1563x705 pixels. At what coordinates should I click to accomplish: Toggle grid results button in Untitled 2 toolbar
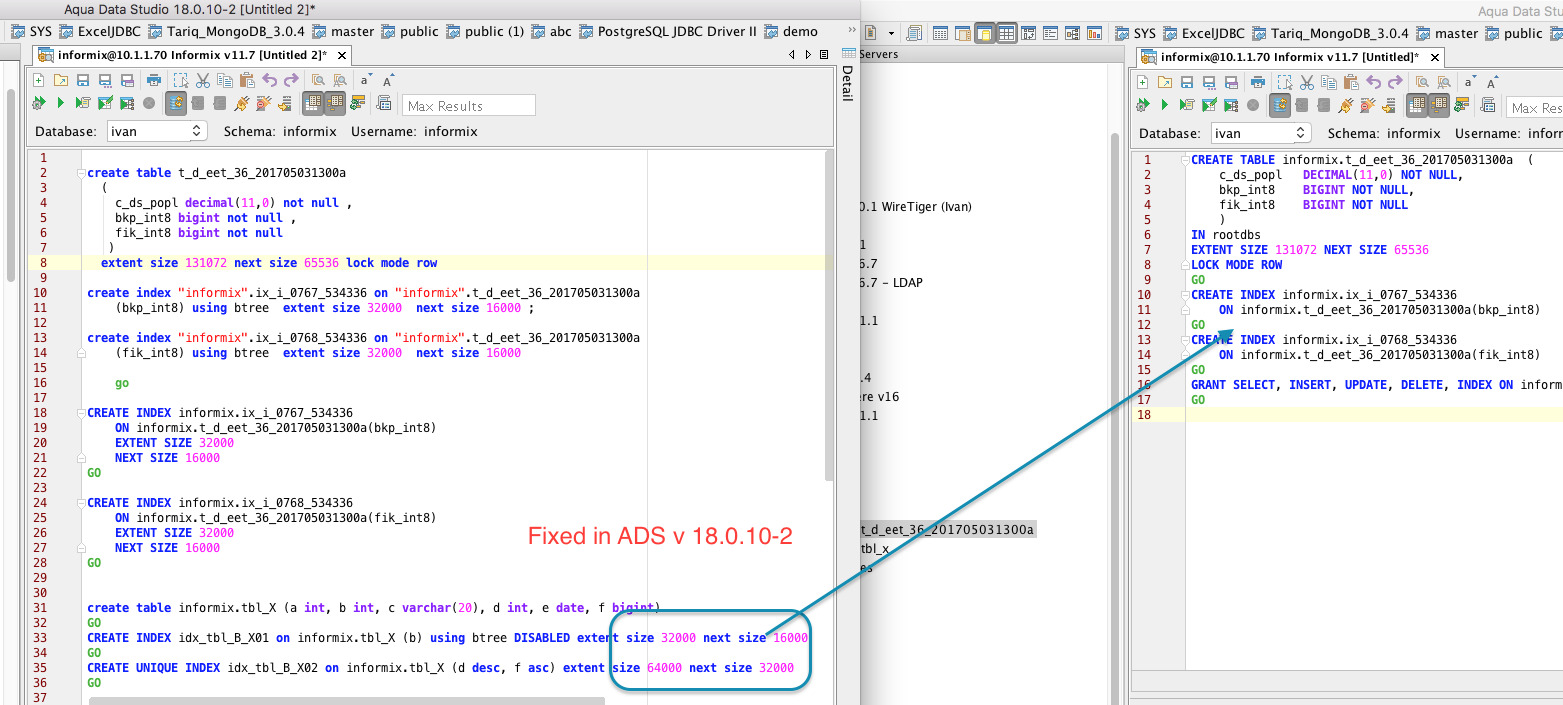tap(313, 103)
